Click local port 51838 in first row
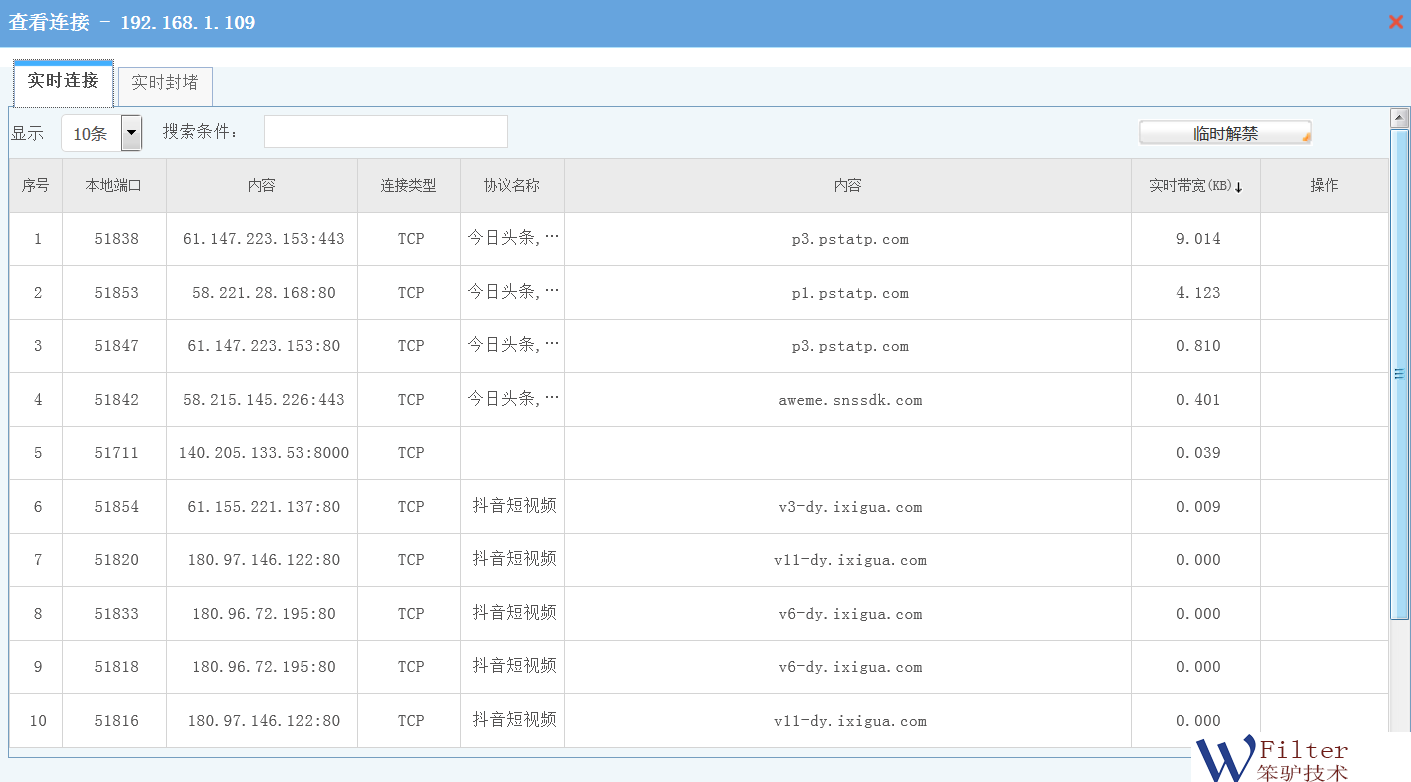Image resolution: width=1411 pixels, height=782 pixels. (117, 239)
